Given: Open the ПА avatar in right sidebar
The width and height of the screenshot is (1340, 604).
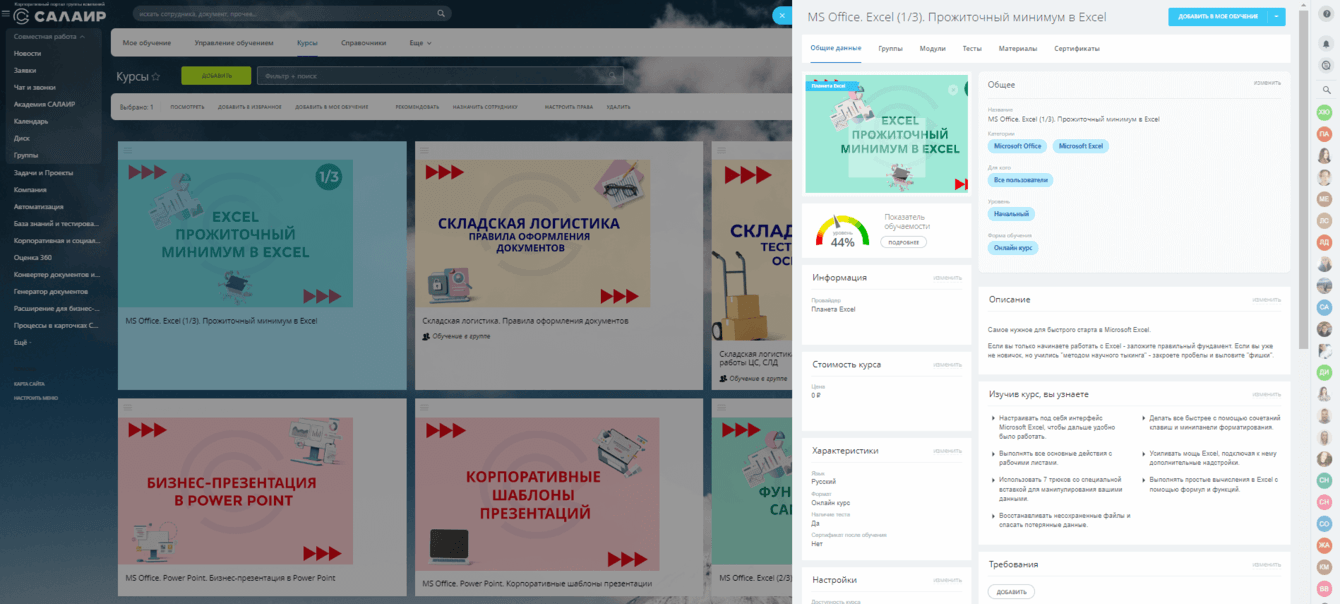Looking at the screenshot, I should [x=1324, y=134].
